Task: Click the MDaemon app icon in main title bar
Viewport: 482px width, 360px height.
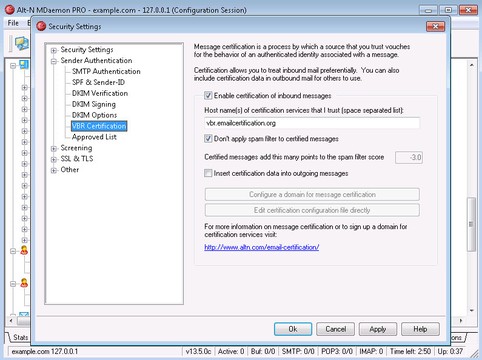Action: (10, 10)
